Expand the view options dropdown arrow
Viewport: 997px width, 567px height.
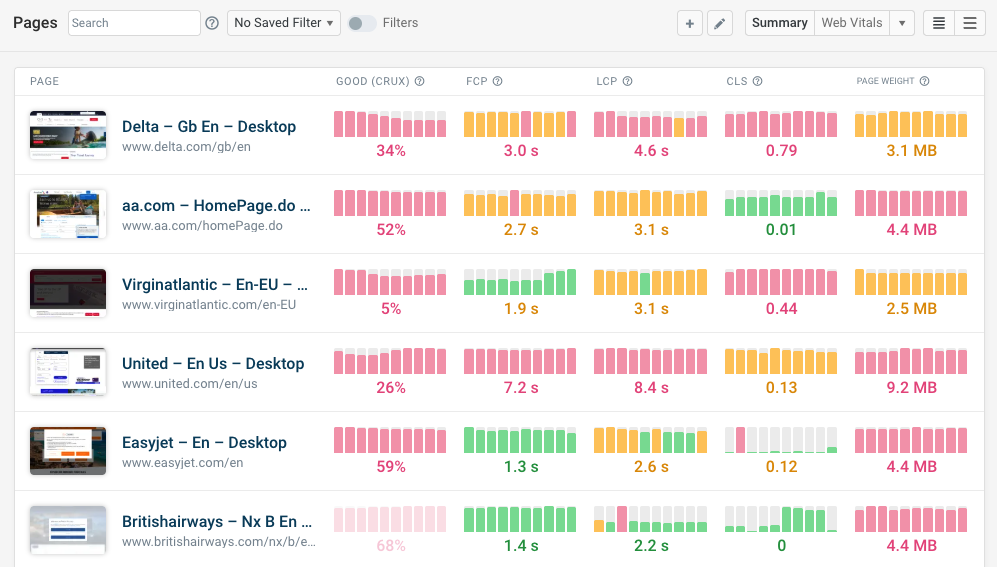(x=902, y=24)
